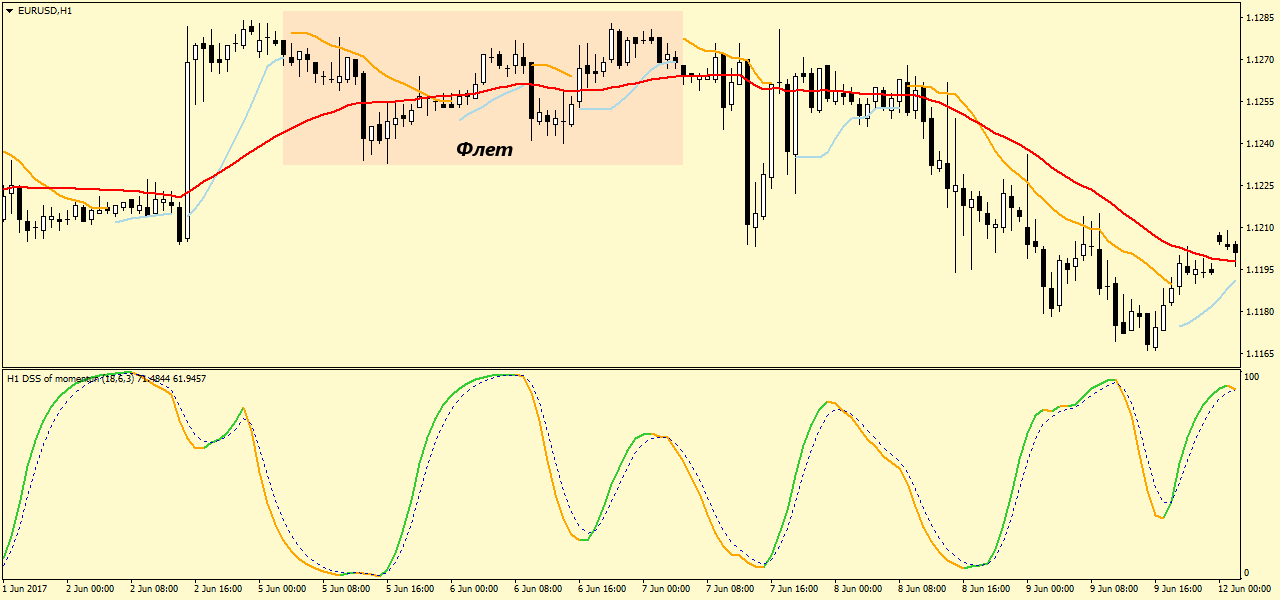Click the 7 Jun 08:00 time label
1280x600 pixels.
tap(729, 589)
